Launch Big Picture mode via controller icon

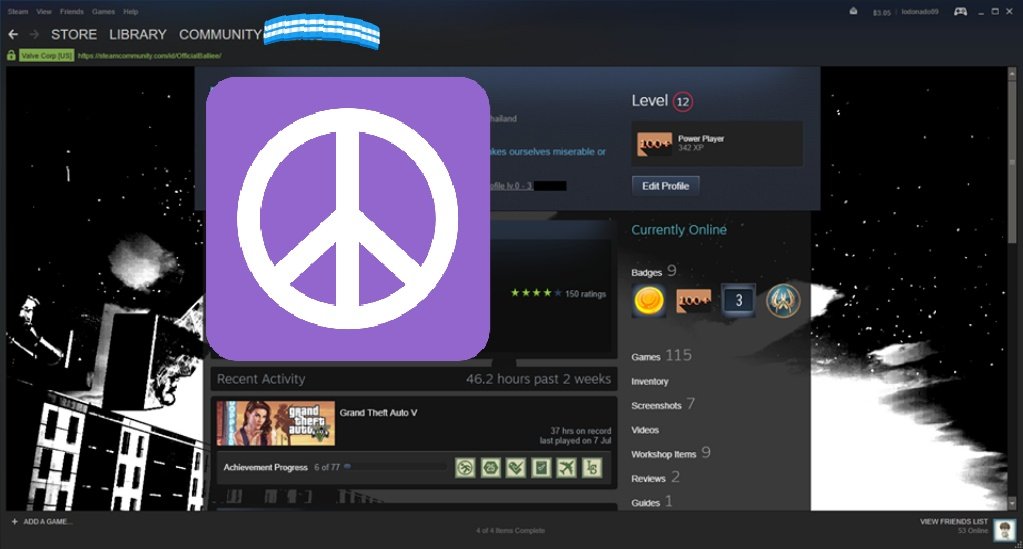pyautogui.click(x=960, y=11)
